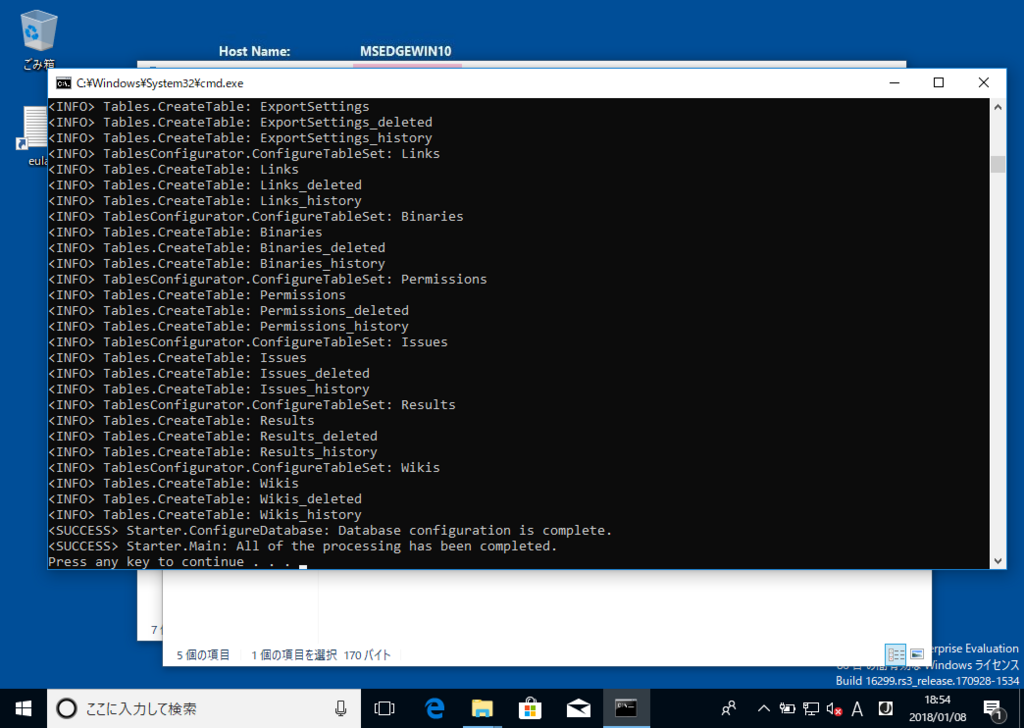Viewport: 1024px width, 728px height.
Task: Click '1 個の項目を選択 170 バイト' status text
Action: tap(321, 655)
